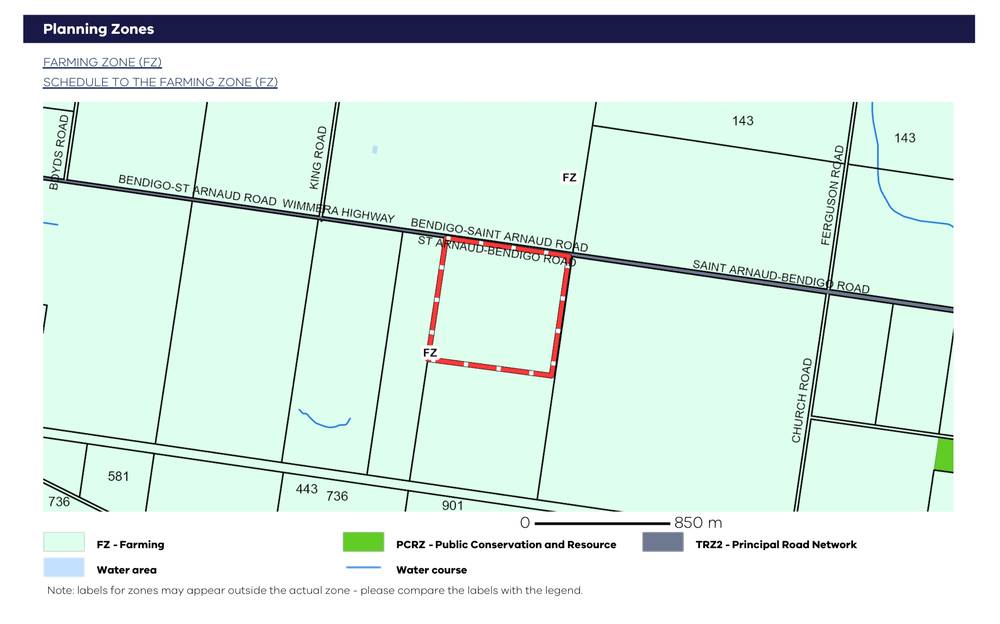Click the CHURCH ROAD label
Viewport: 1000px width, 624px height.
[x=799, y=400]
